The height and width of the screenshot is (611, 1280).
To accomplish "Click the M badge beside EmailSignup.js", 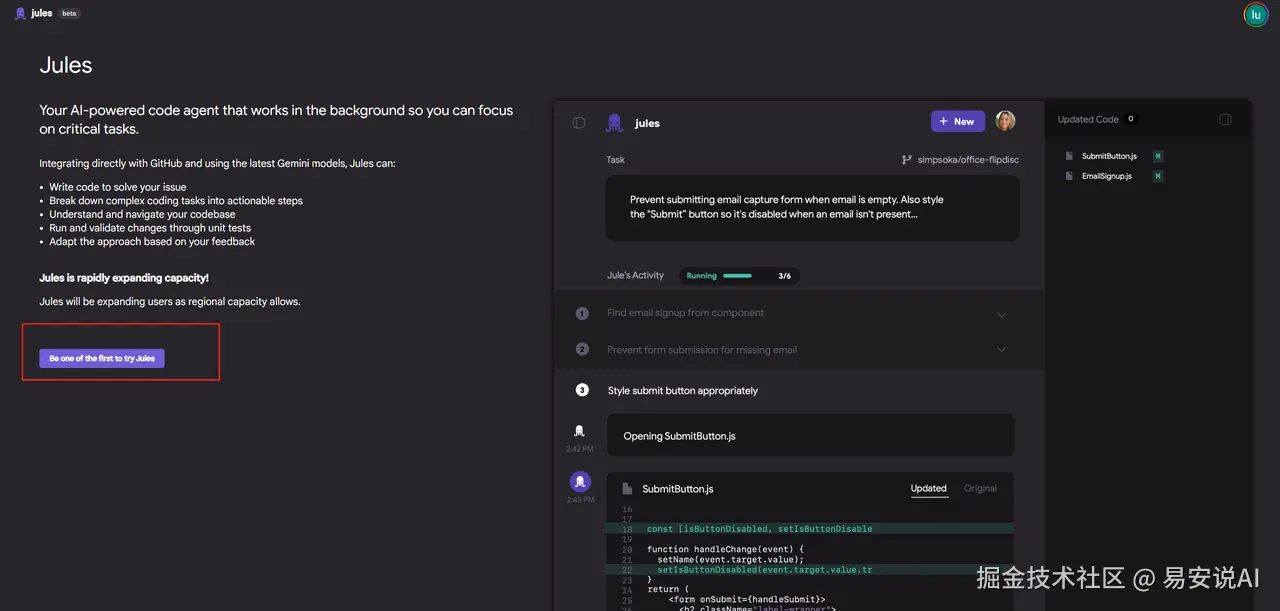I will coord(1158,177).
